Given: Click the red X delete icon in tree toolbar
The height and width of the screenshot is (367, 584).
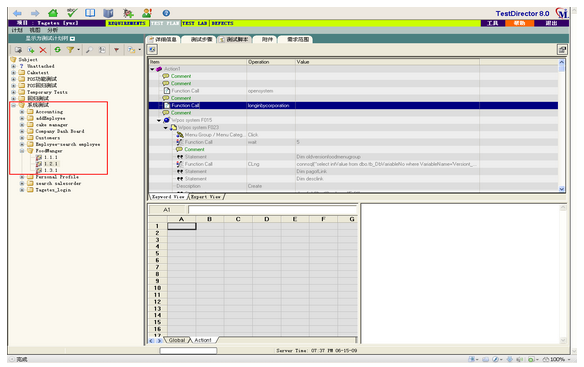Looking at the screenshot, I should tap(43, 50).
